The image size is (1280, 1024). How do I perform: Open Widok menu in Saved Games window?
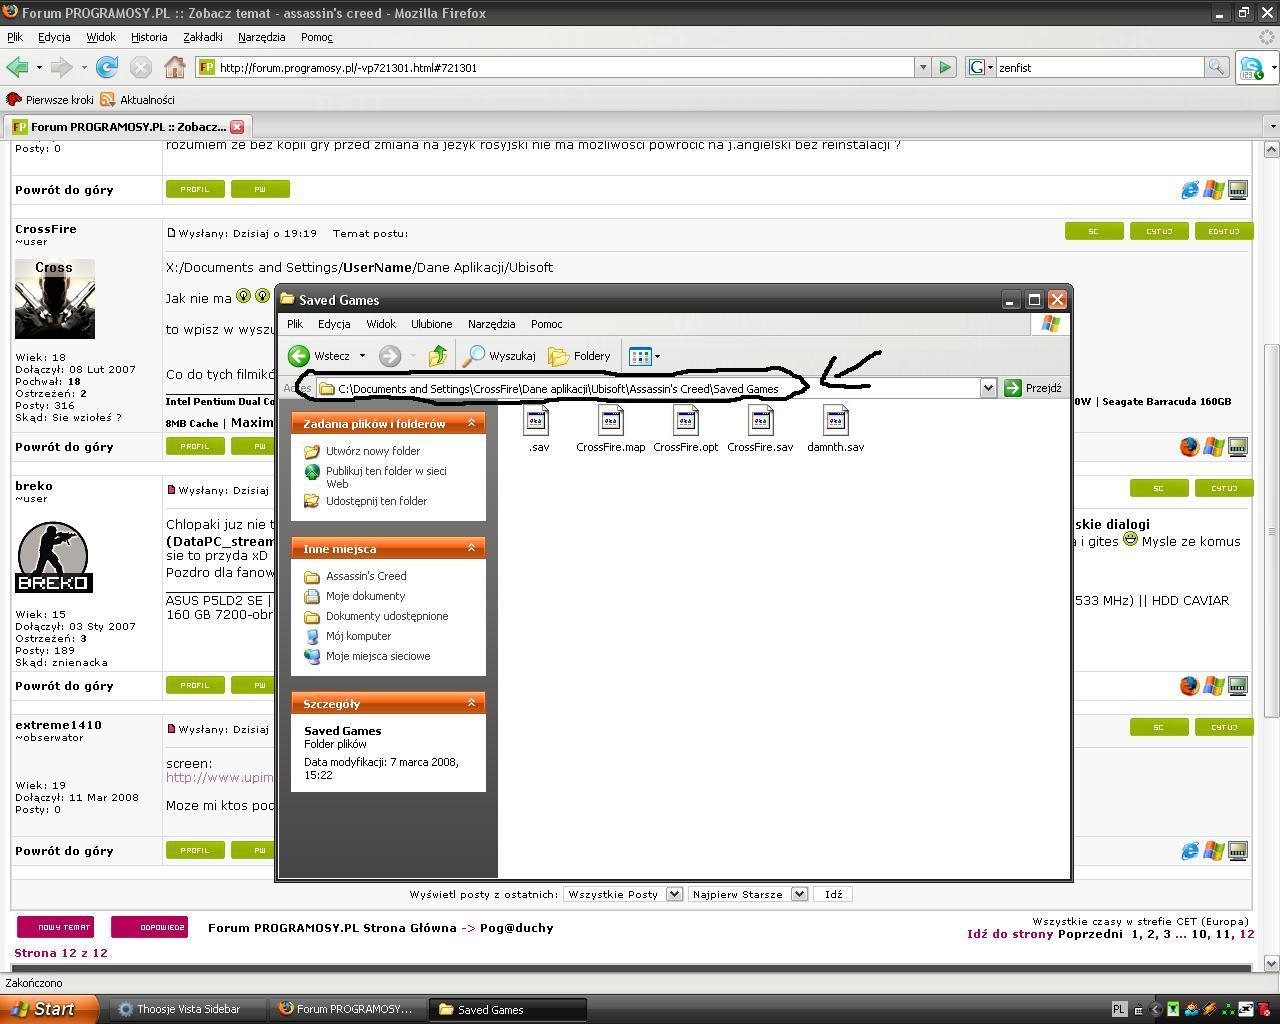point(381,324)
